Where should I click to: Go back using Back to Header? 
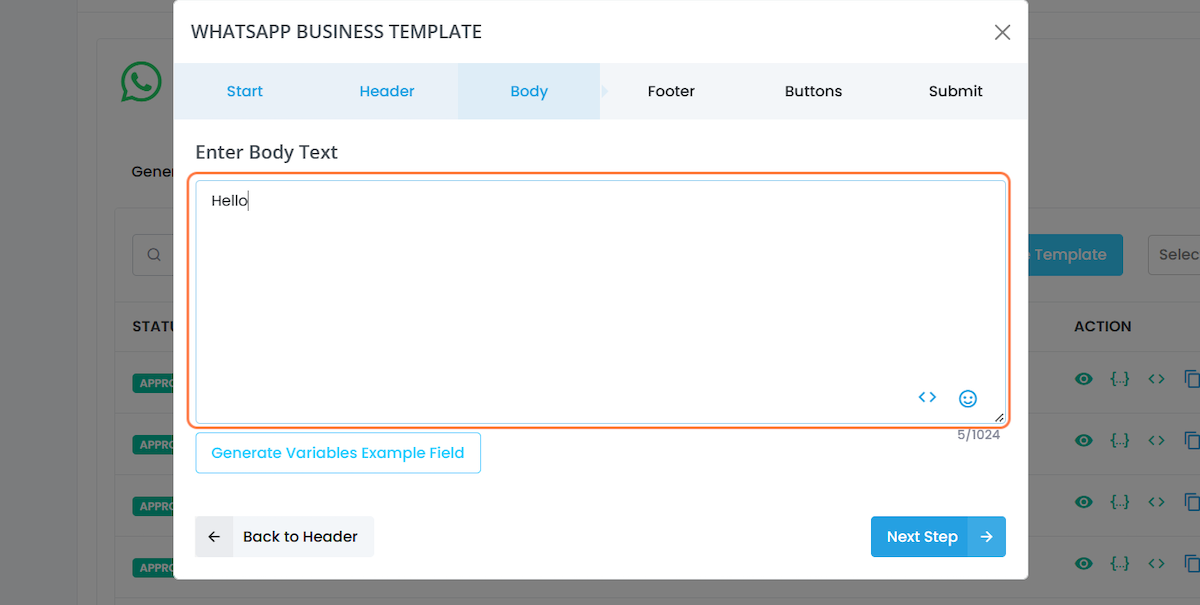[284, 537]
